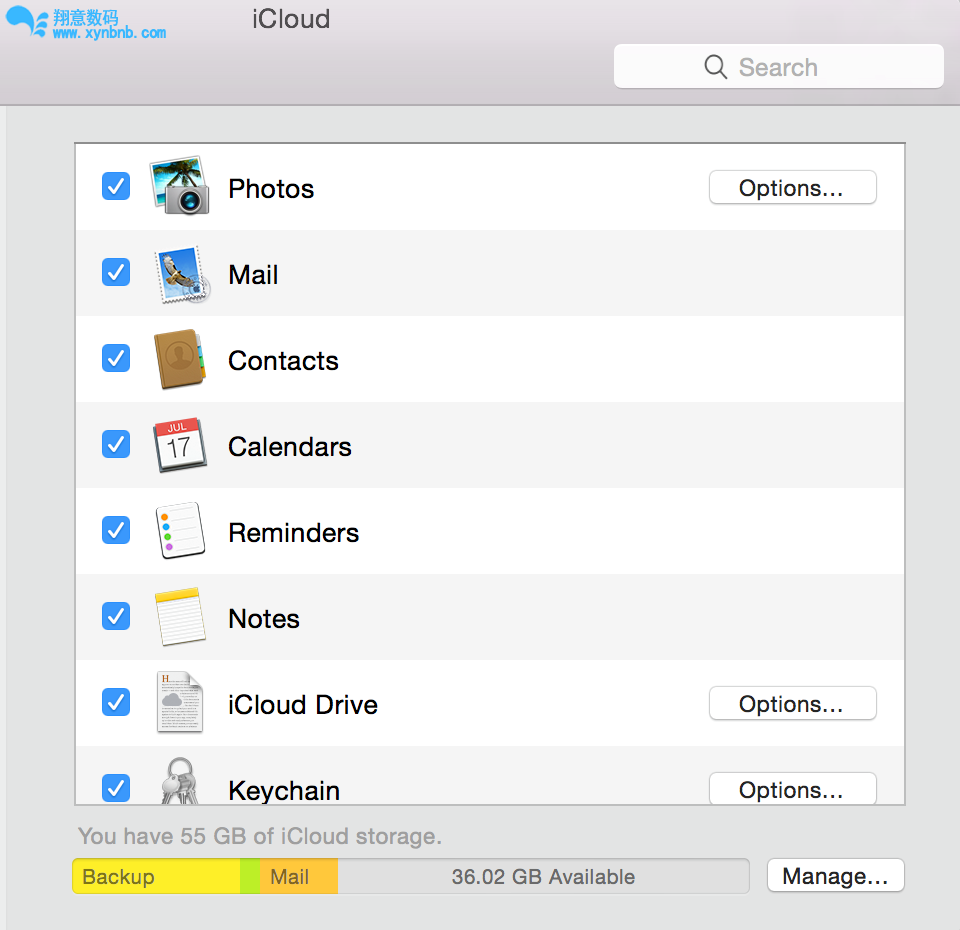Open Options for Photos
Screen dimensions: 960x930
coord(792,187)
